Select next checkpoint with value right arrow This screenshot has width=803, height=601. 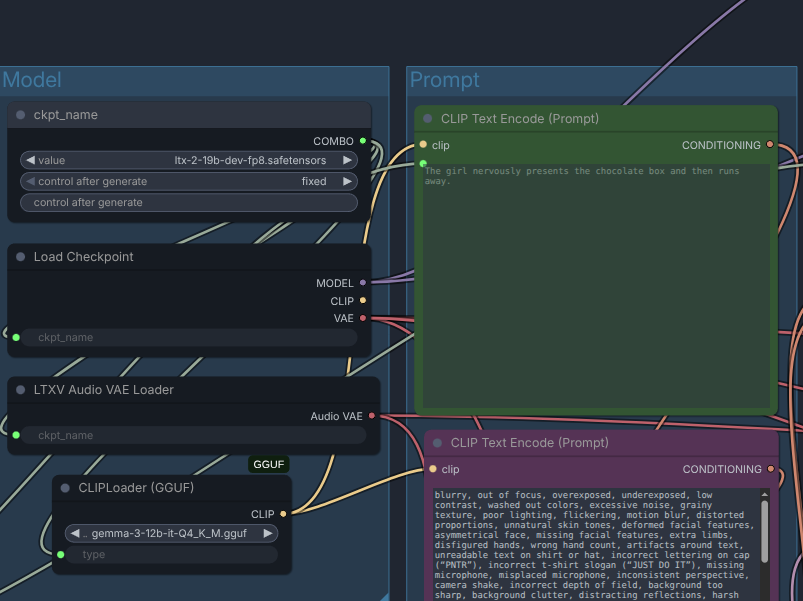click(x=347, y=160)
